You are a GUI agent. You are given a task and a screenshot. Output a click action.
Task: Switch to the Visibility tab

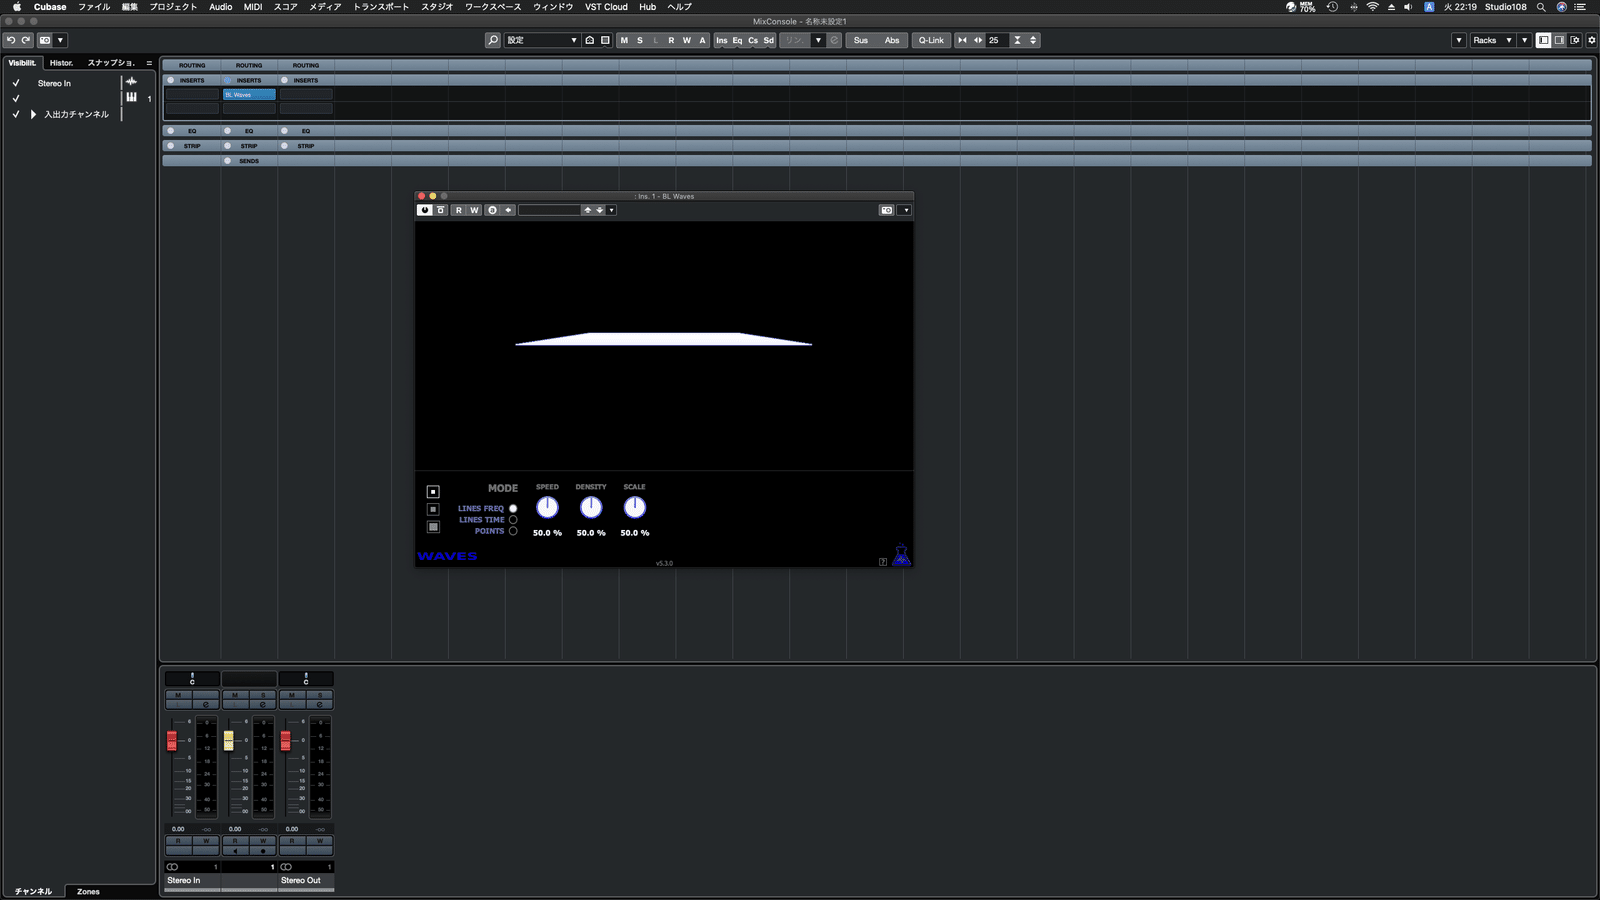pos(23,62)
